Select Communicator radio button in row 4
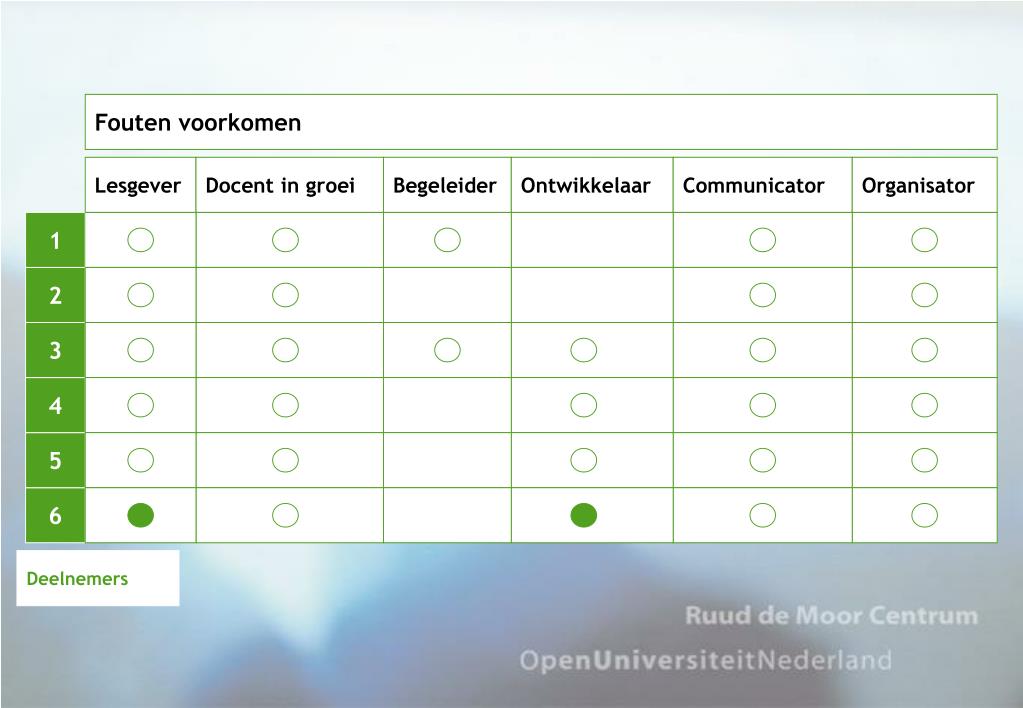The image size is (1023, 708). (763, 405)
